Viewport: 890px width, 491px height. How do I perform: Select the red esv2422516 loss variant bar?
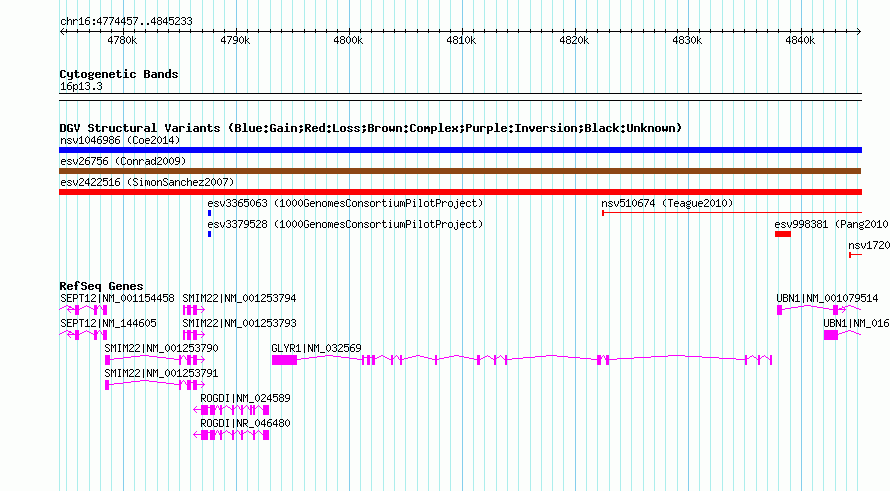460,192
